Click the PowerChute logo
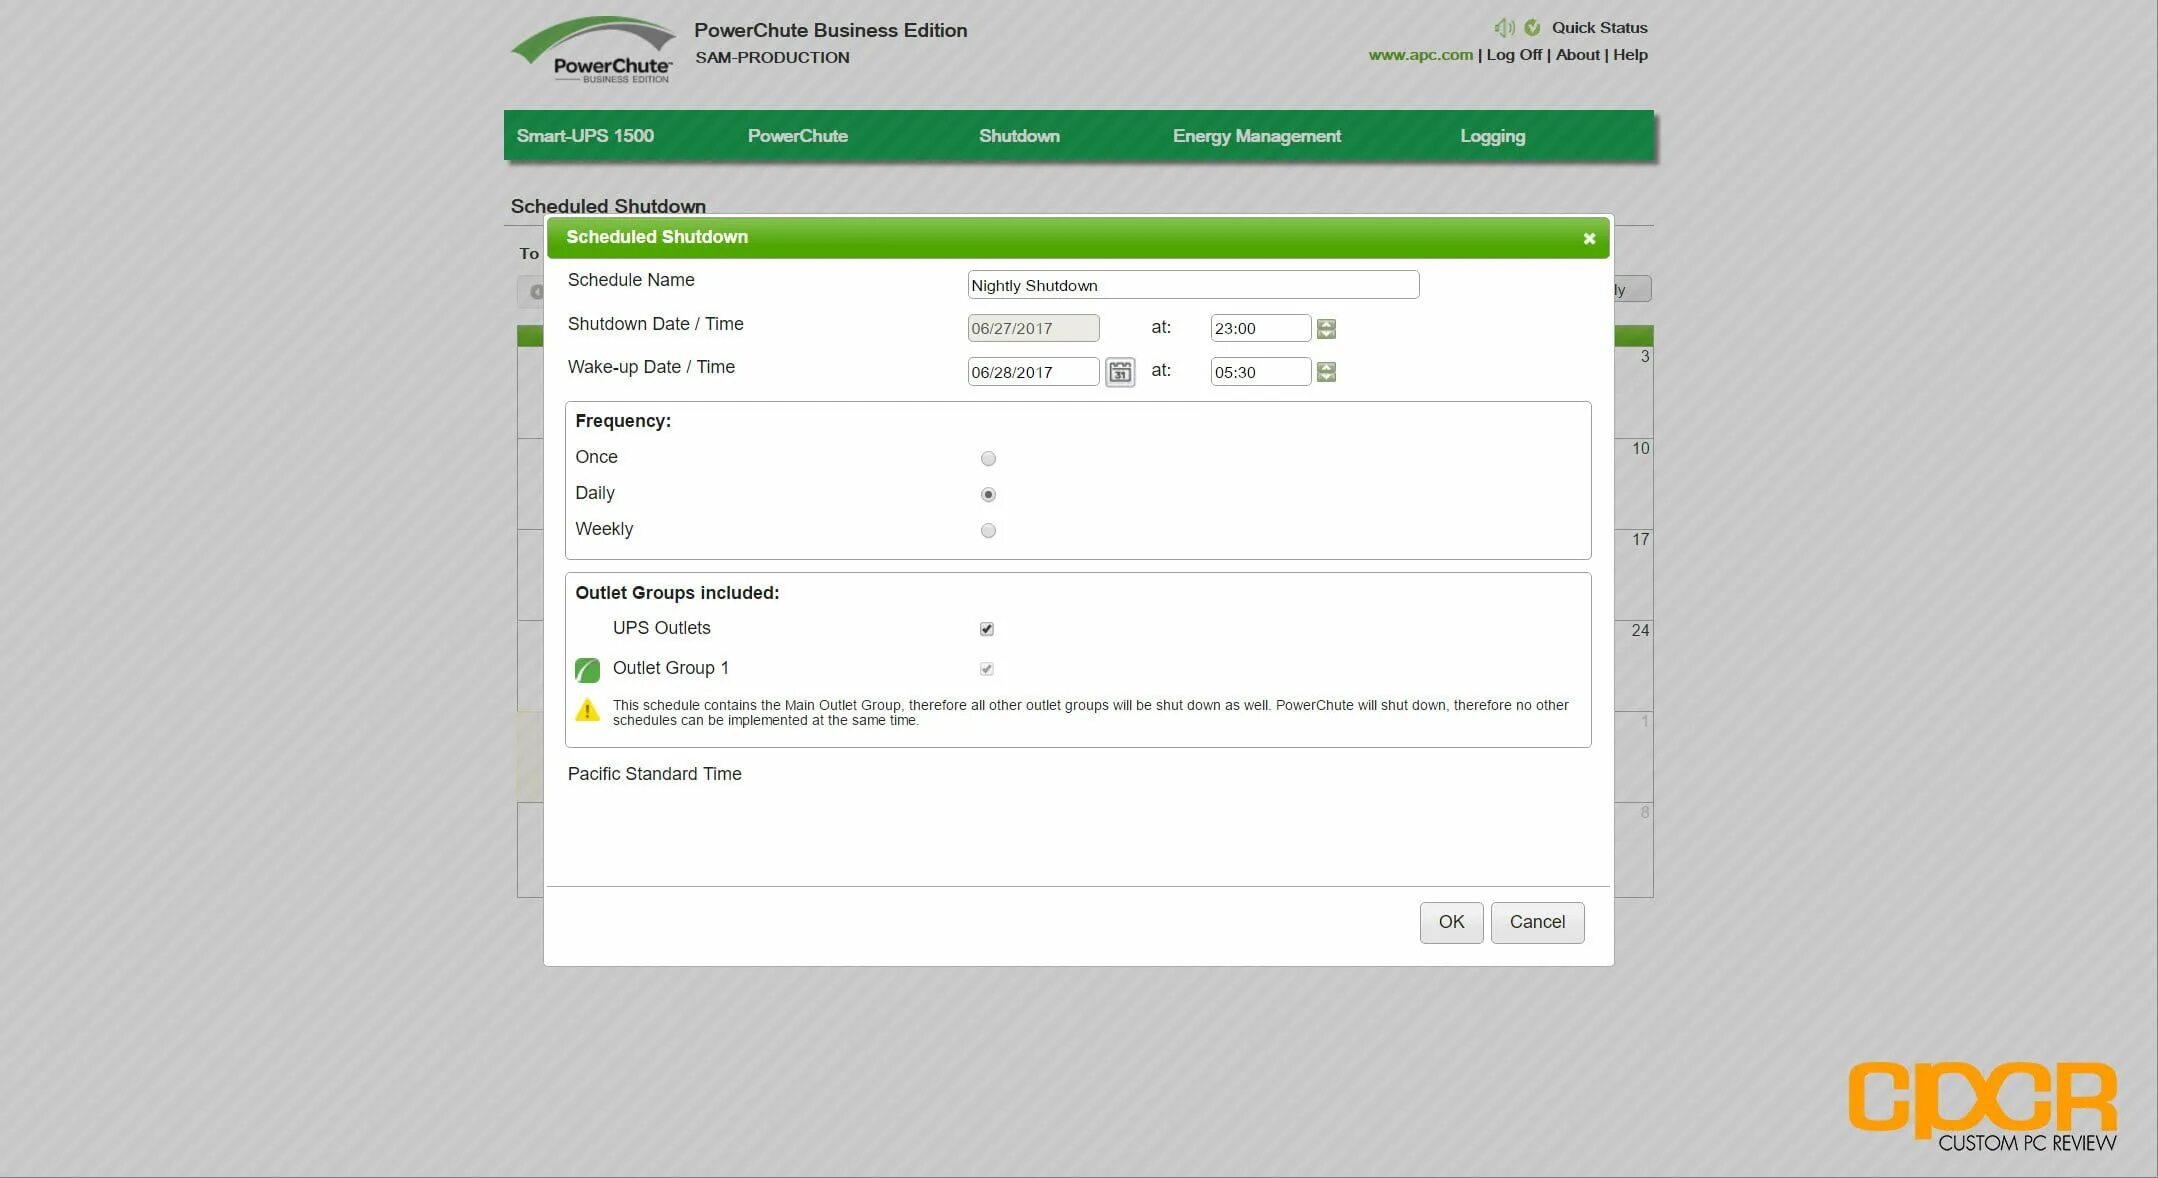The height and width of the screenshot is (1178, 2158). pyautogui.click(x=594, y=50)
